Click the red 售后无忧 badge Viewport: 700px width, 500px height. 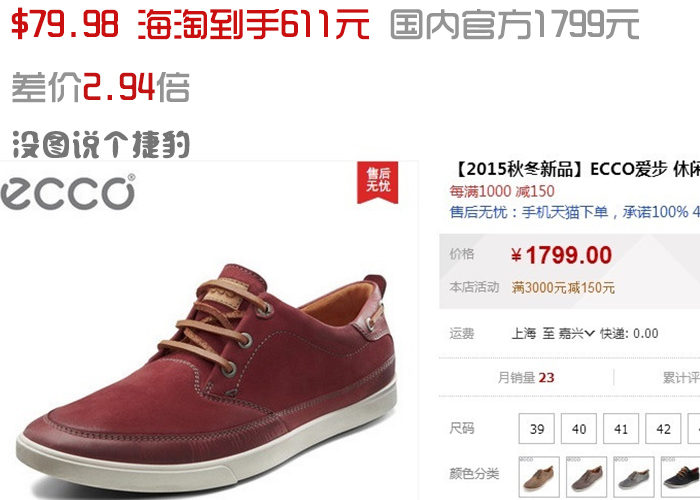377,182
